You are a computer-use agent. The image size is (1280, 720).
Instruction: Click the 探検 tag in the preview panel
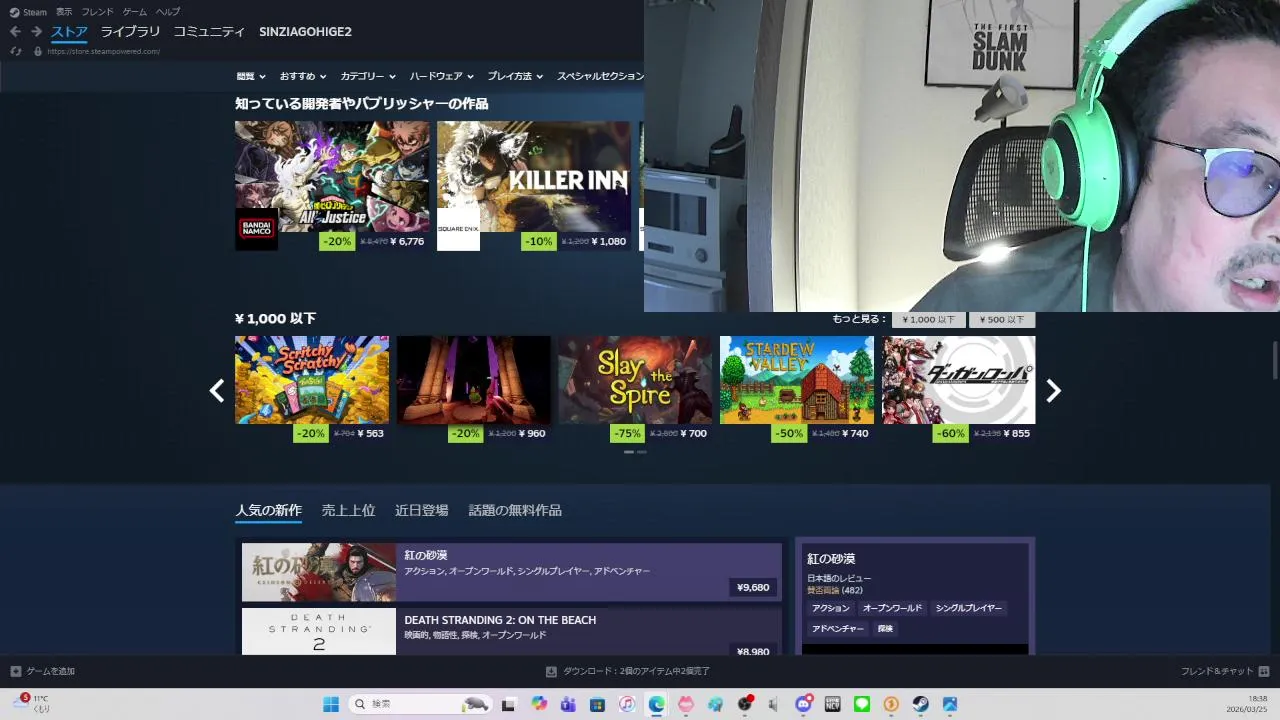pos(885,629)
